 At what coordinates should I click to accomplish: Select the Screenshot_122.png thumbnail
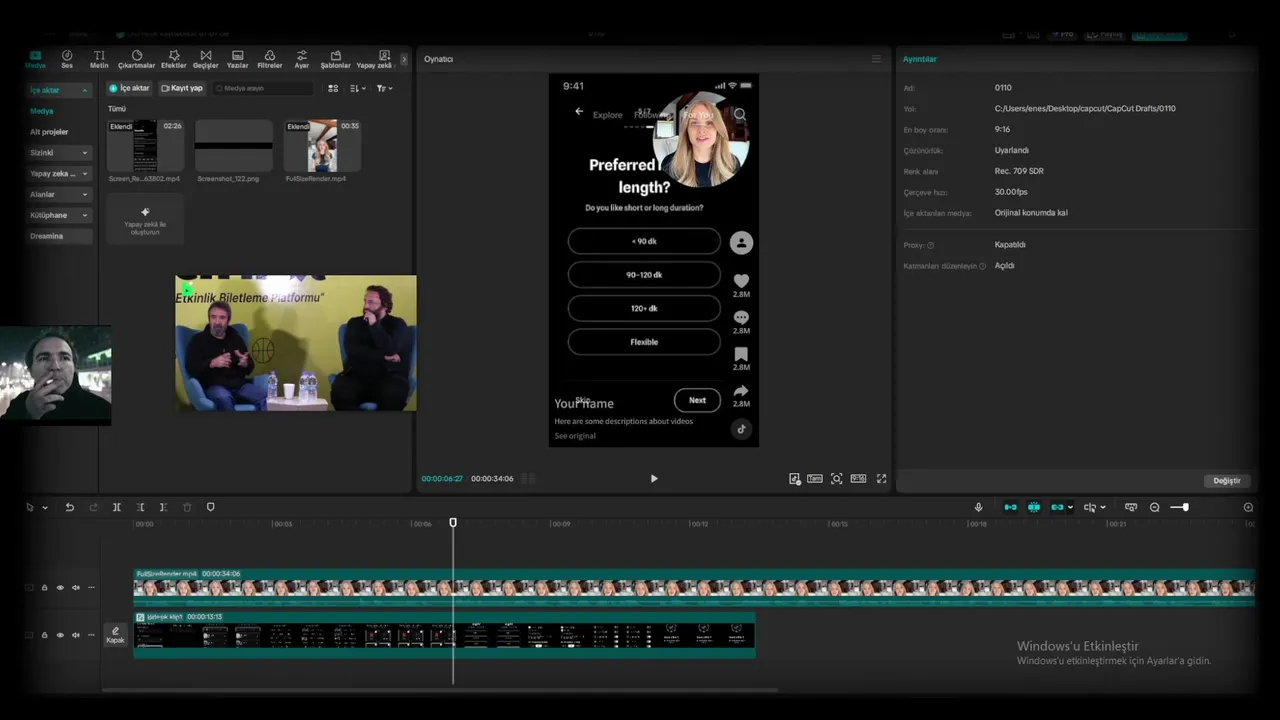[x=234, y=146]
